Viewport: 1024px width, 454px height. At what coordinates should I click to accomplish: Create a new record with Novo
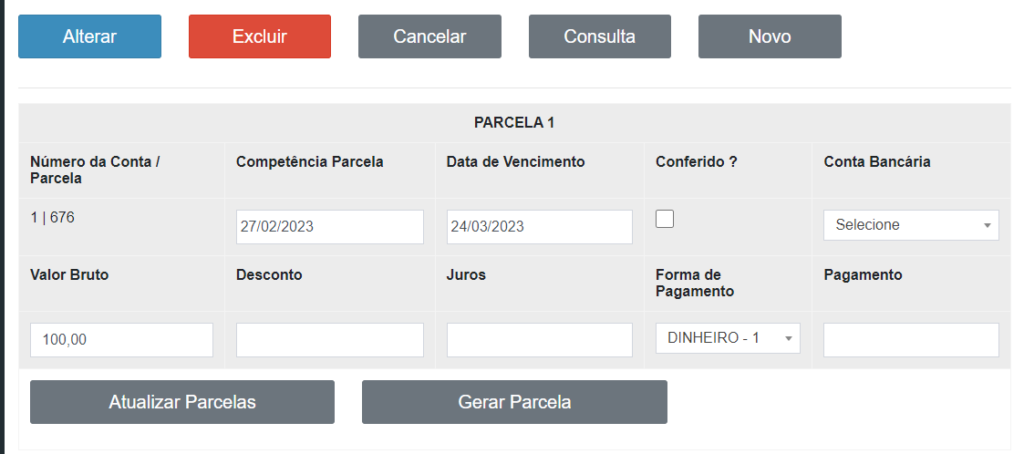(x=770, y=37)
